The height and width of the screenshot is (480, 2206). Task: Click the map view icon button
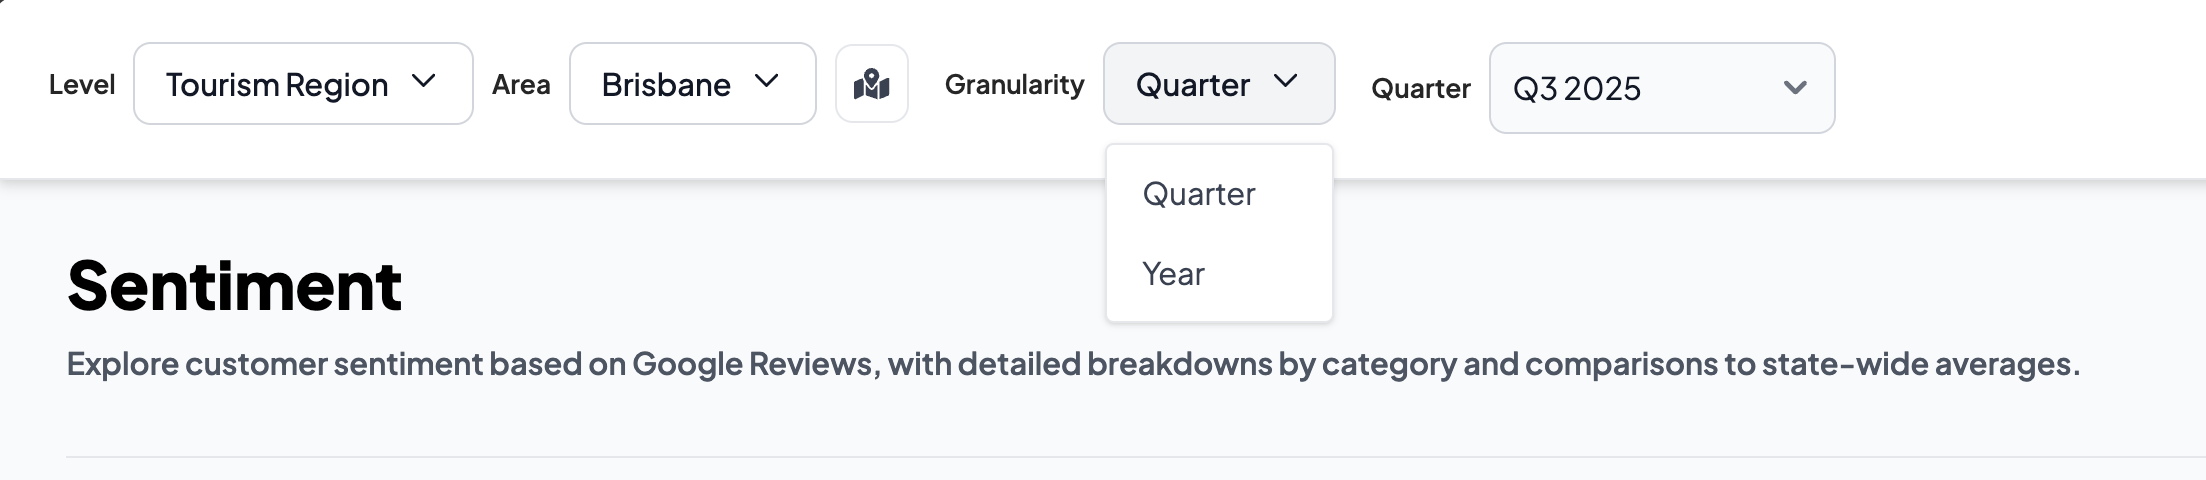[871, 84]
